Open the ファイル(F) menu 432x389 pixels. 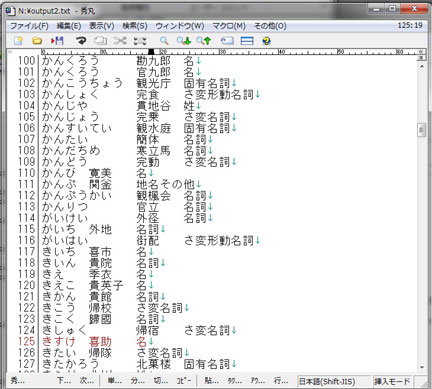coord(29,26)
